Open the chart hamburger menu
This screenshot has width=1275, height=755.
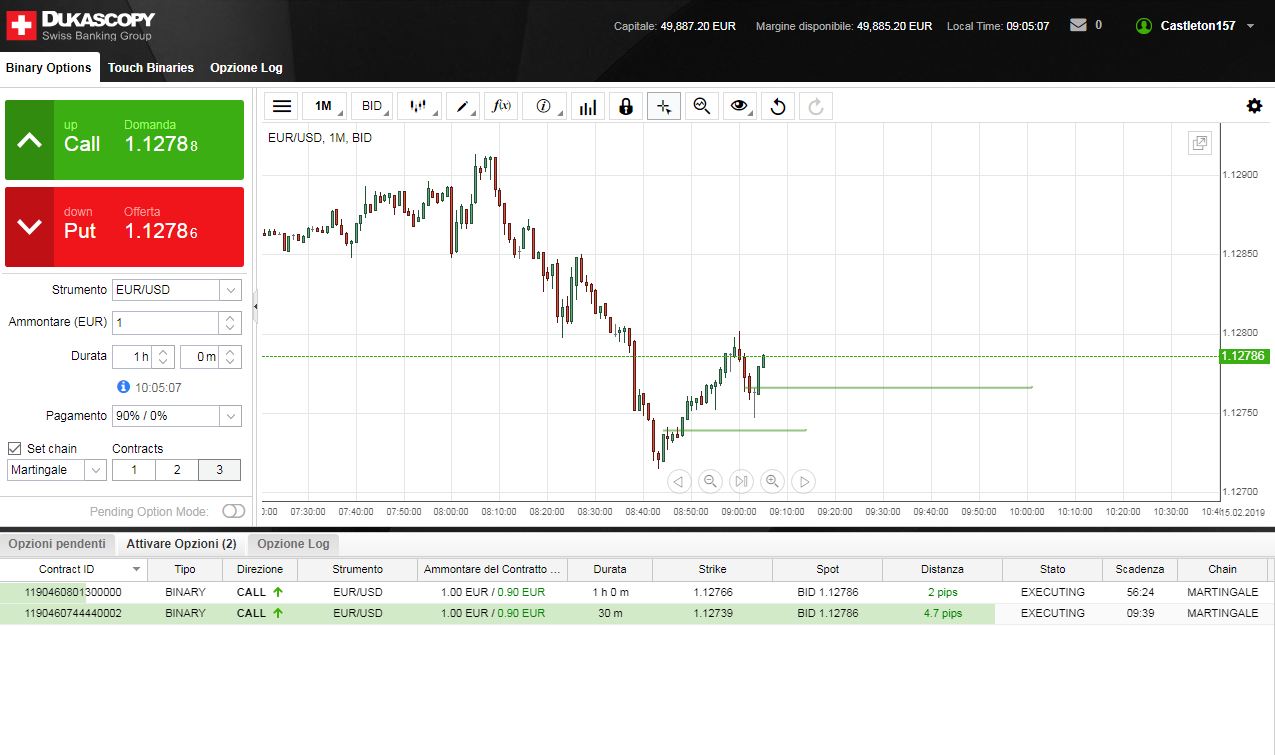pos(282,106)
